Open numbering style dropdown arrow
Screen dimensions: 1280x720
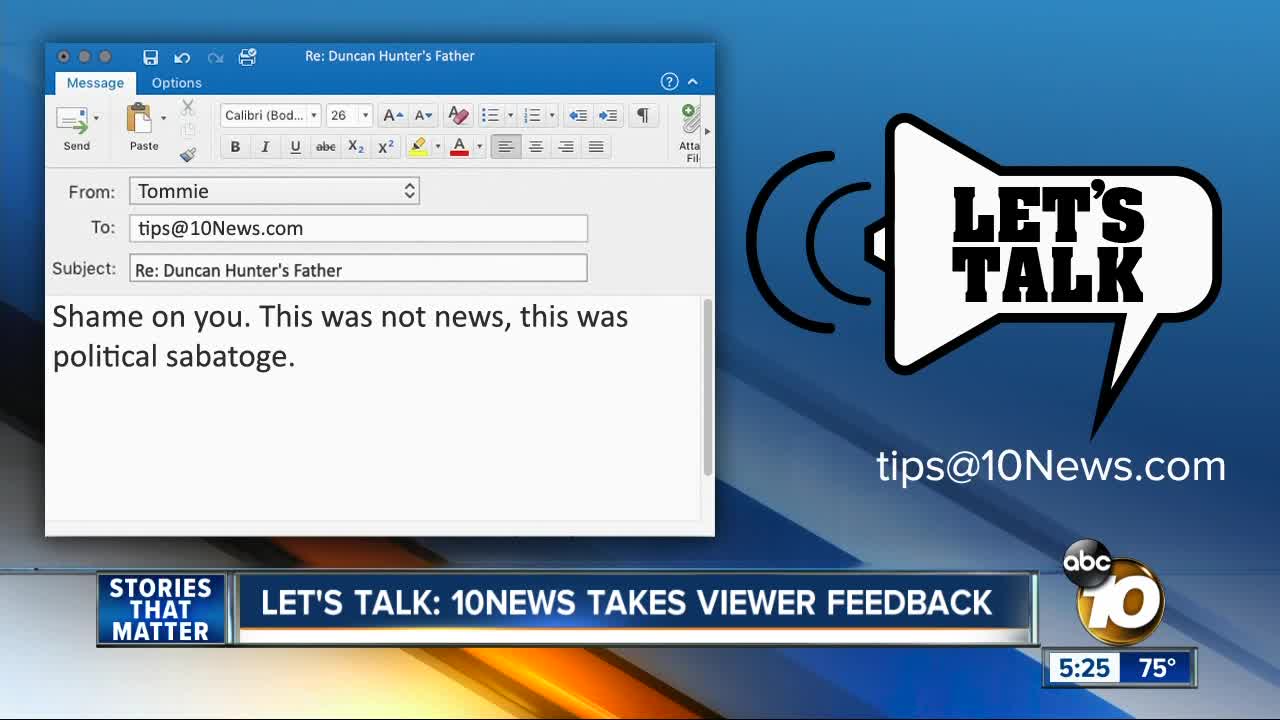551,116
